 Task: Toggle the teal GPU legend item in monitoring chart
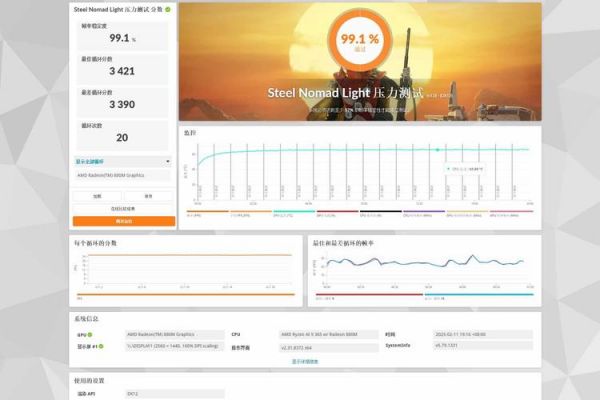tap(294, 213)
